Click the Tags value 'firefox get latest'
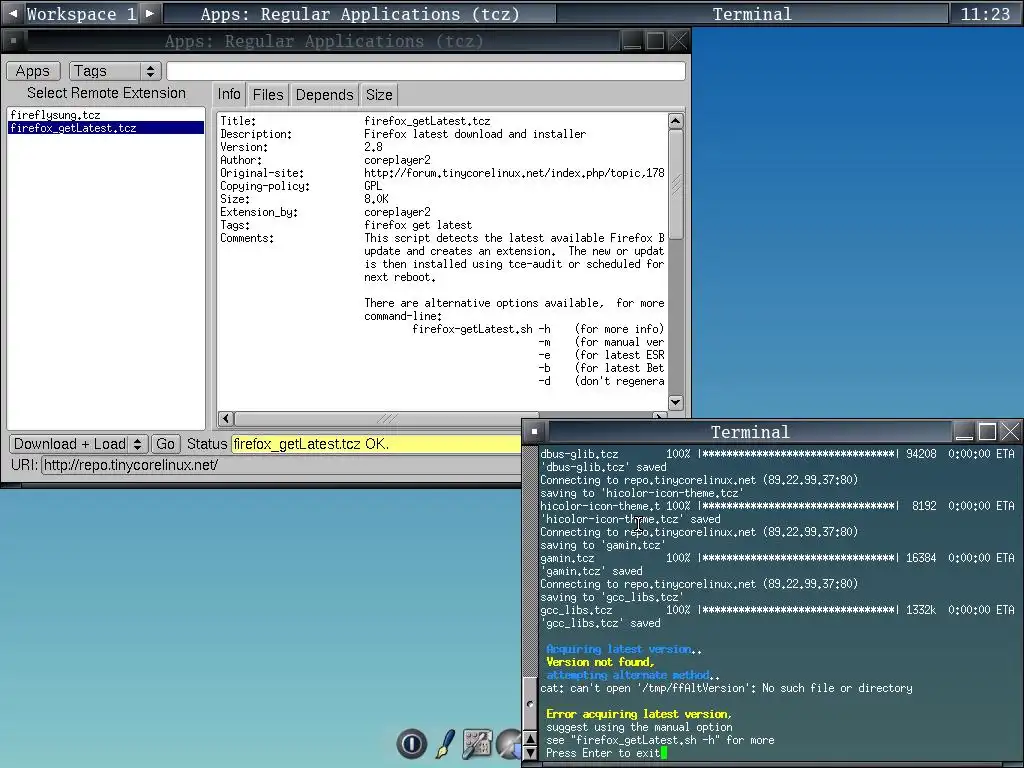The width and height of the screenshot is (1024, 768). 418,225
